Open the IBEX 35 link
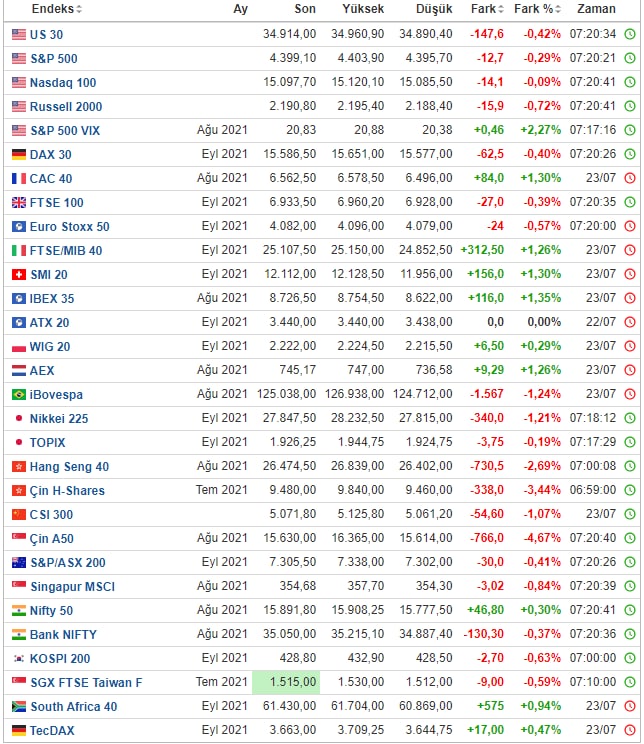644x744 pixels. pos(52,298)
